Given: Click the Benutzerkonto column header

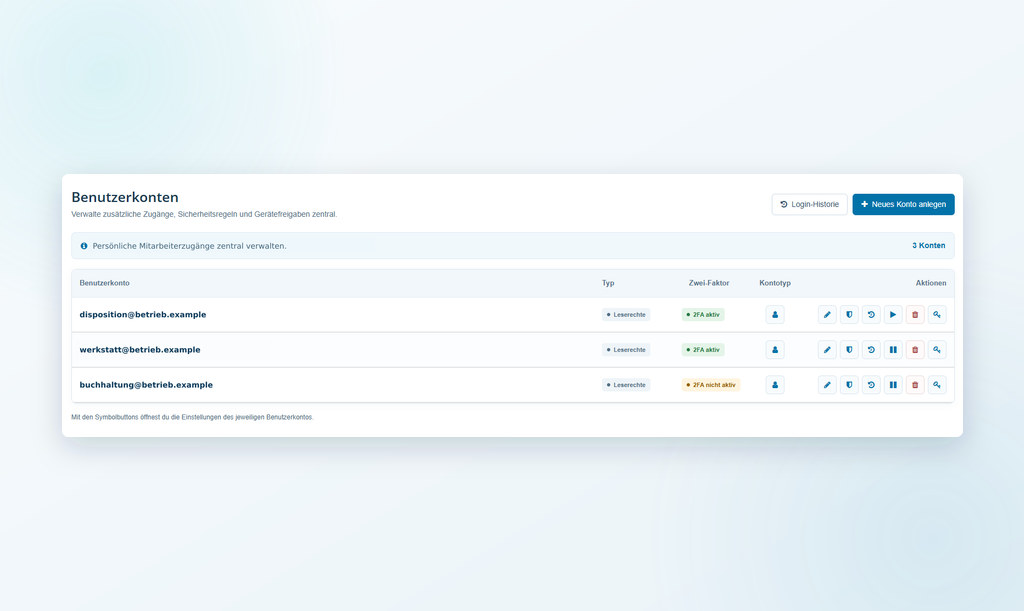Looking at the screenshot, I should coord(104,283).
